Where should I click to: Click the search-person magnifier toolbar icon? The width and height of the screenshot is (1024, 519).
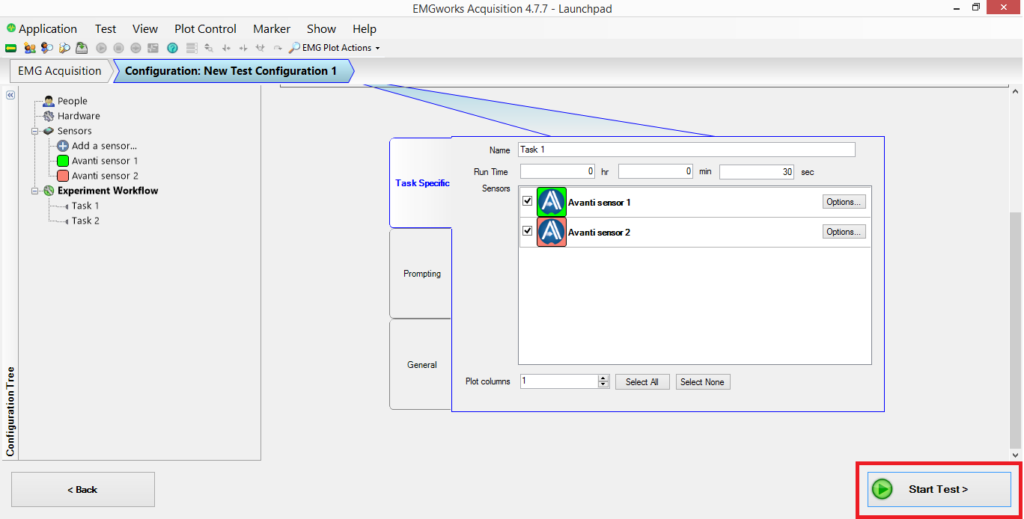pyautogui.click(x=47, y=48)
